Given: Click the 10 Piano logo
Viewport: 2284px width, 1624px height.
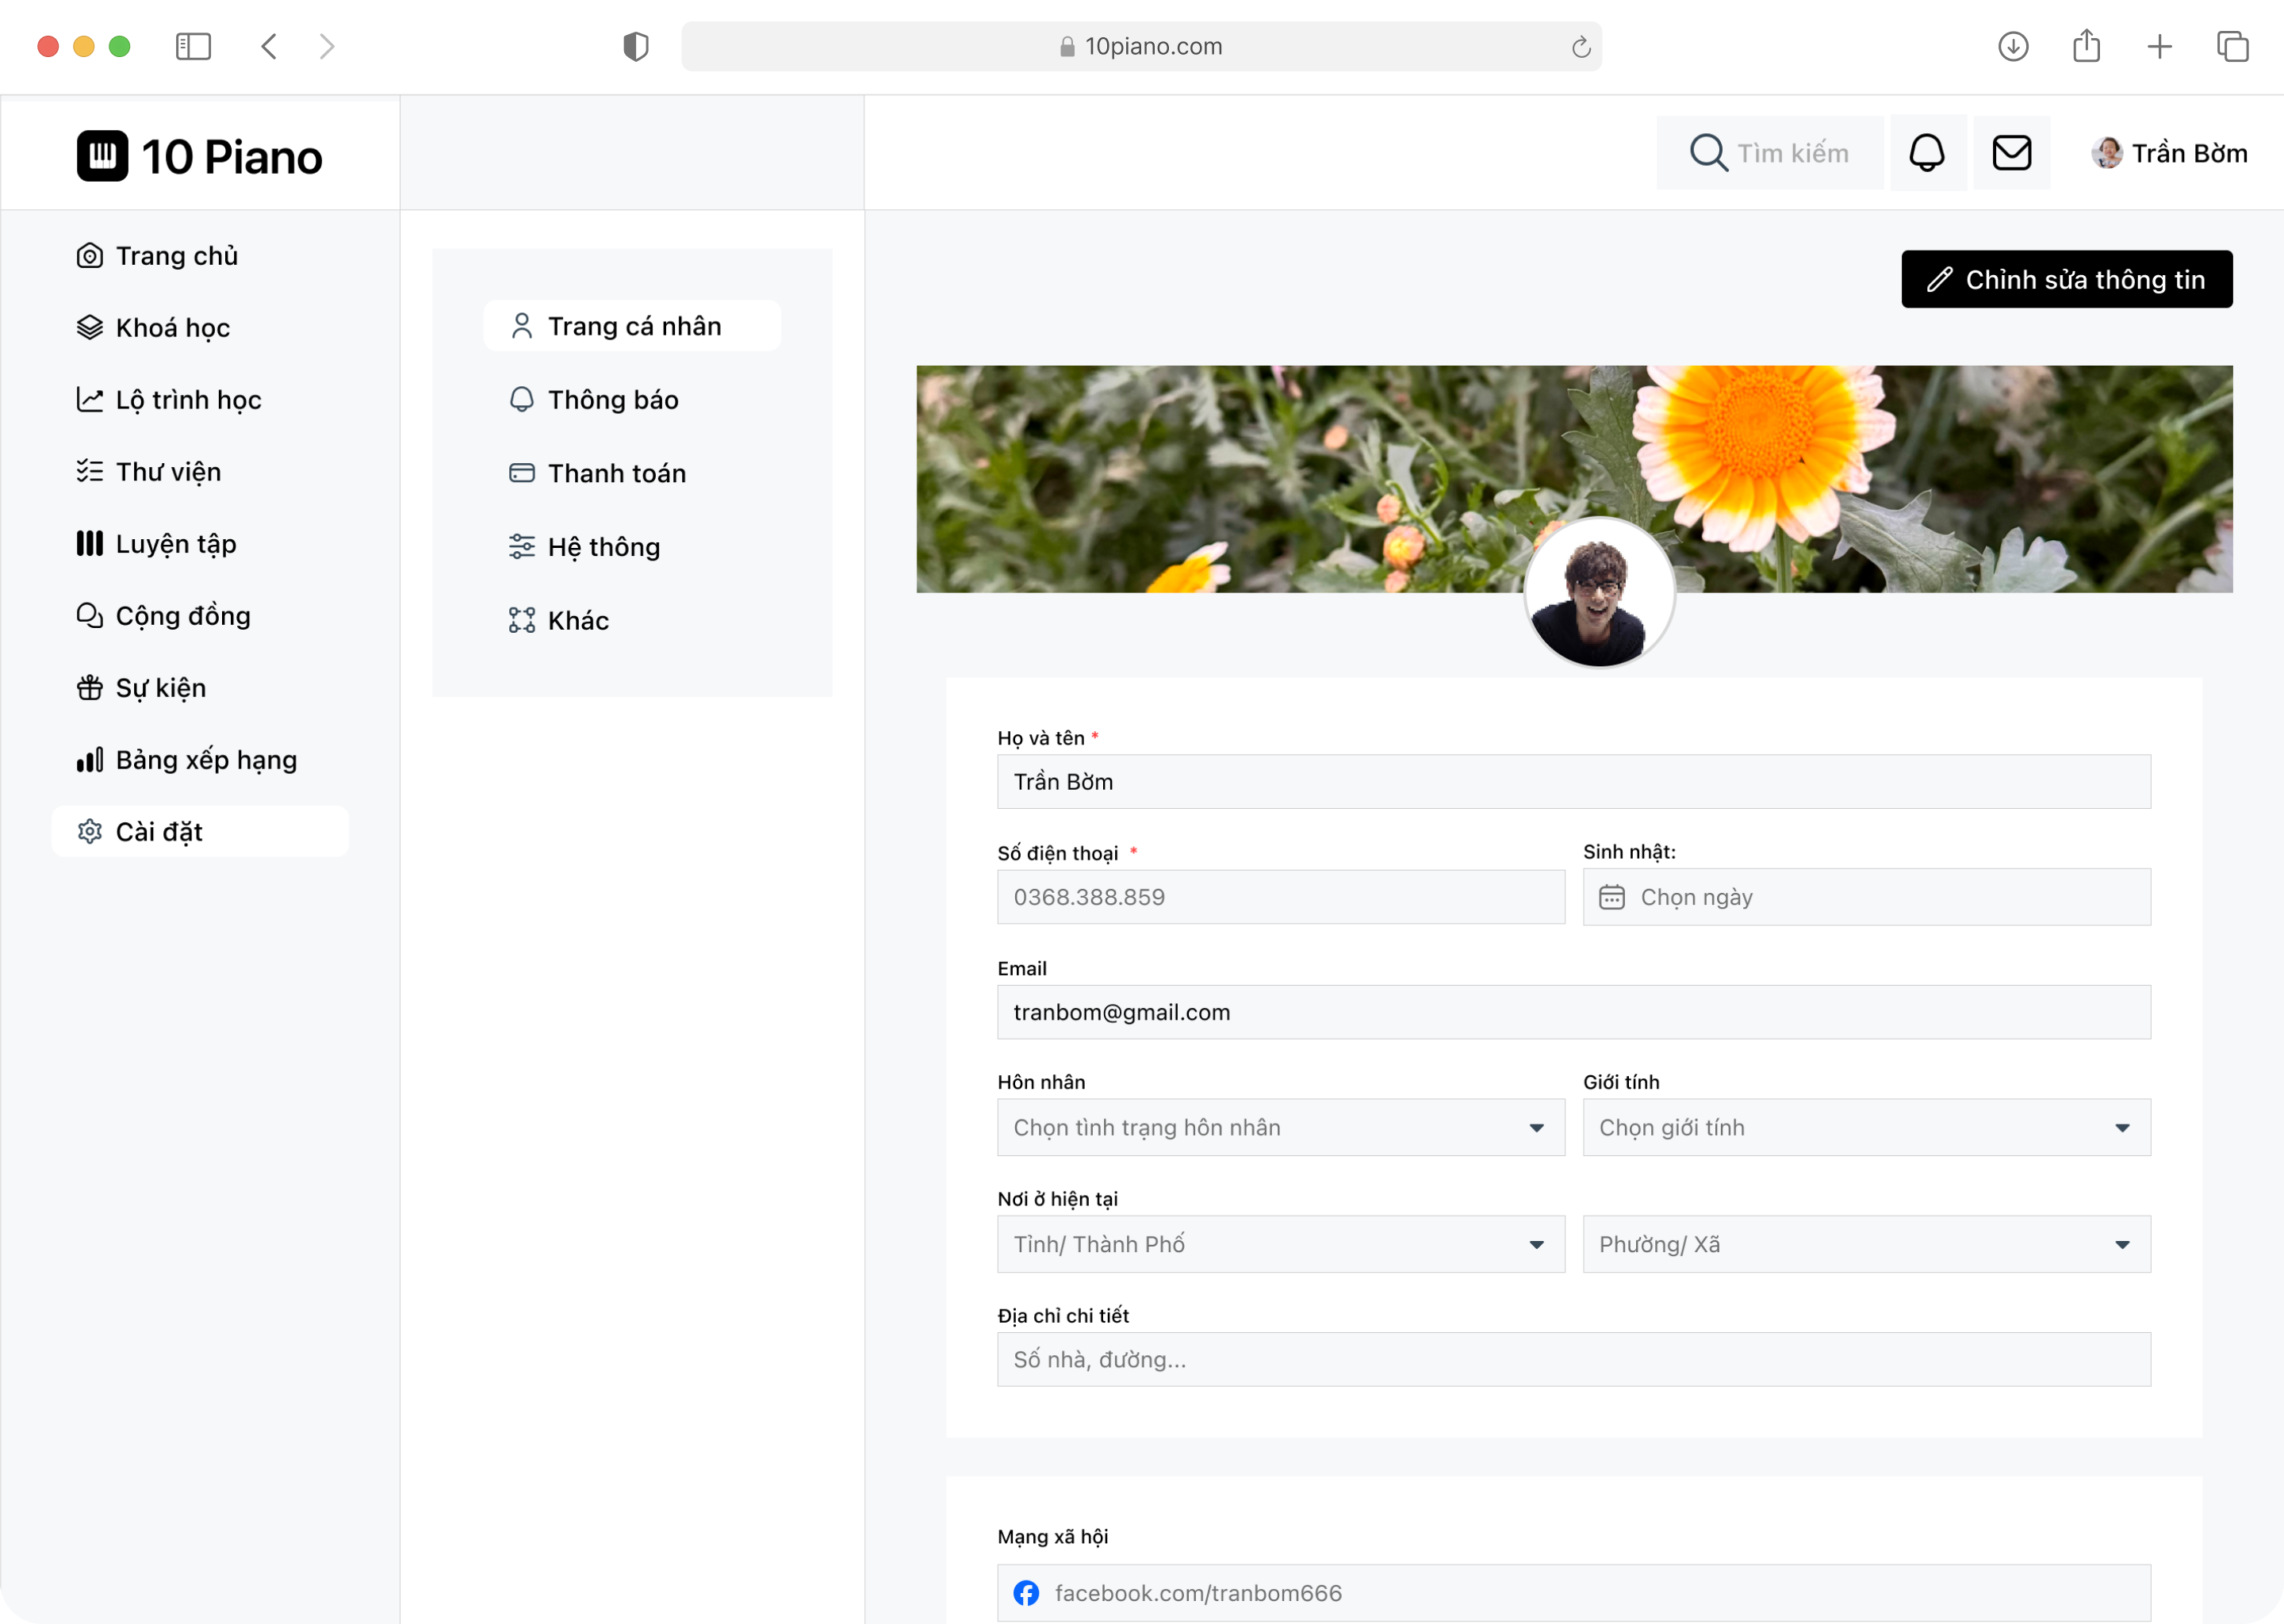Looking at the screenshot, I should pyautogui.click(x=200, y=154).
